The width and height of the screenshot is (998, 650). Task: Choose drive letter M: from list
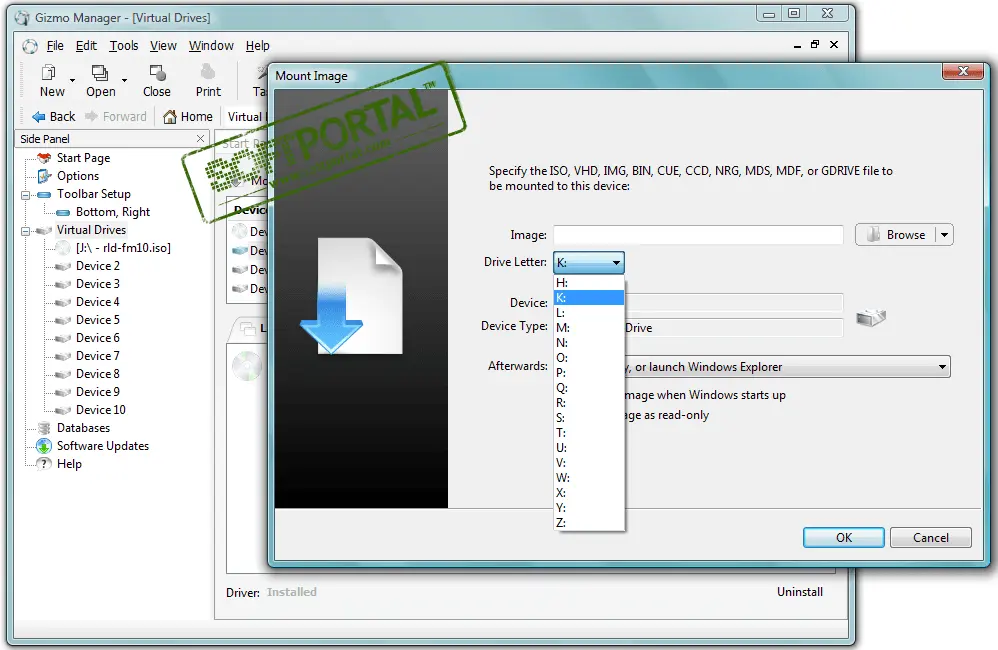point(563,327)
